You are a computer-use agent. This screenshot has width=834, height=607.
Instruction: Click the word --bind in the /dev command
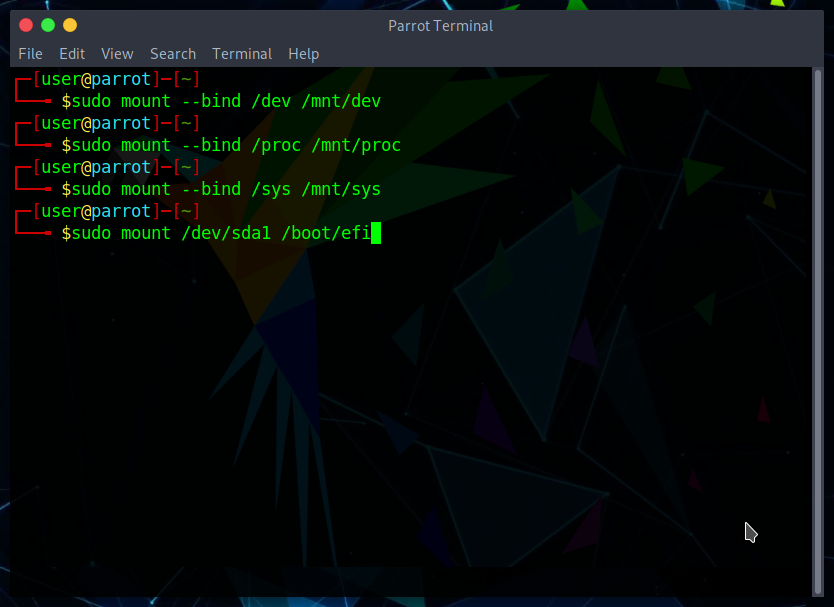pos(211,102)
